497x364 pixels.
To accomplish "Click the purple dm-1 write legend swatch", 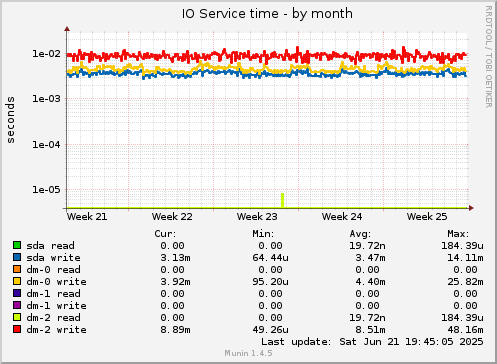I will pos(17,305).
